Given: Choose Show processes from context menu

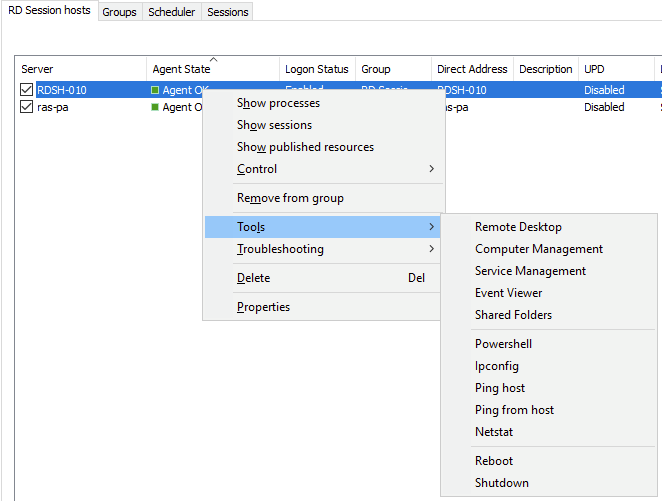Looking at the screenshot, I should 323,103.
